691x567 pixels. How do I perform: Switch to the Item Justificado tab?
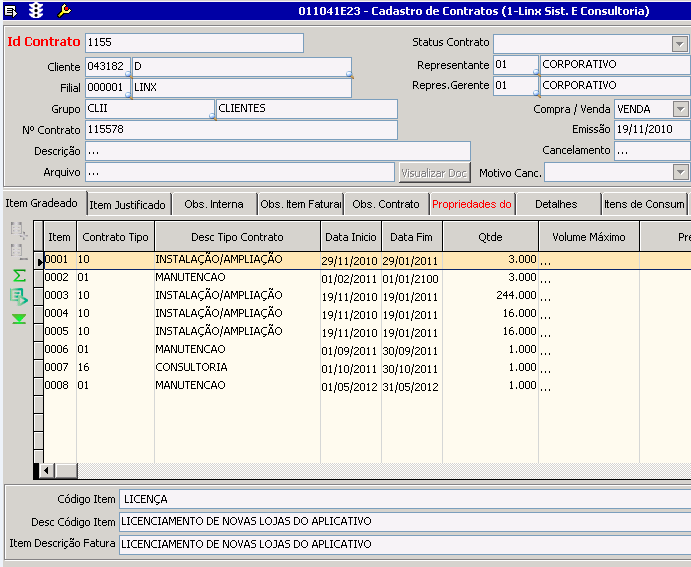[x=127, y=205]
